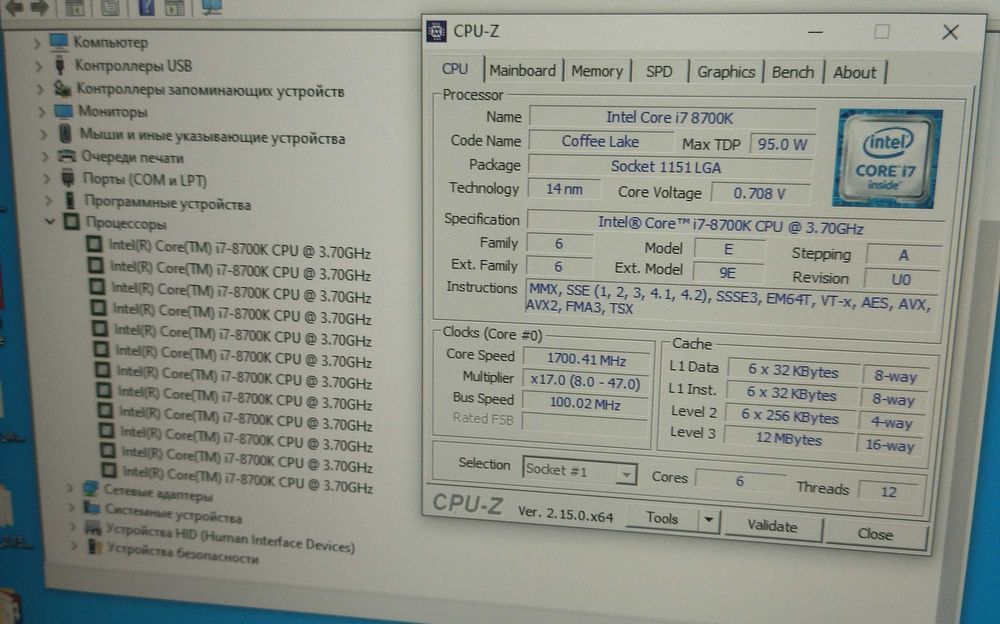The width and height of the screenshot is (1000, 624).
Task: Select the Мыши и иные указывающие устройства label
Action: [212, 137]
